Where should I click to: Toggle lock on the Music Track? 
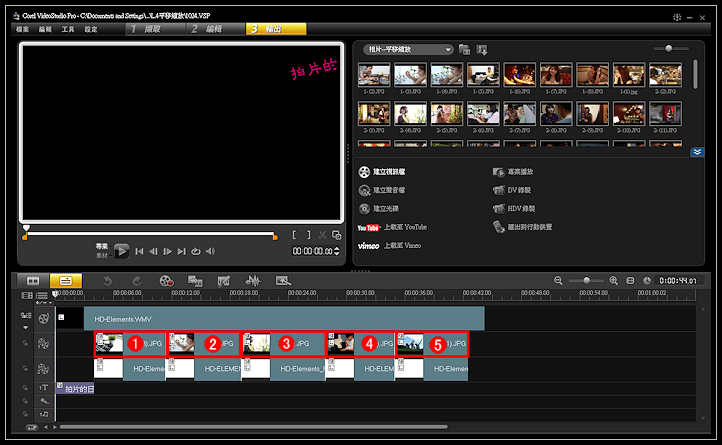(x=25, y=414)
